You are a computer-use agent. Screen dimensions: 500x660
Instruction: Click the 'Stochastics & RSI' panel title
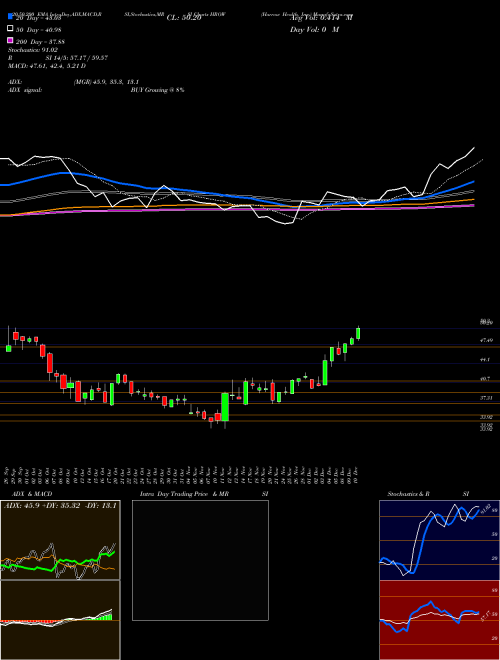[x=428, y=494]
